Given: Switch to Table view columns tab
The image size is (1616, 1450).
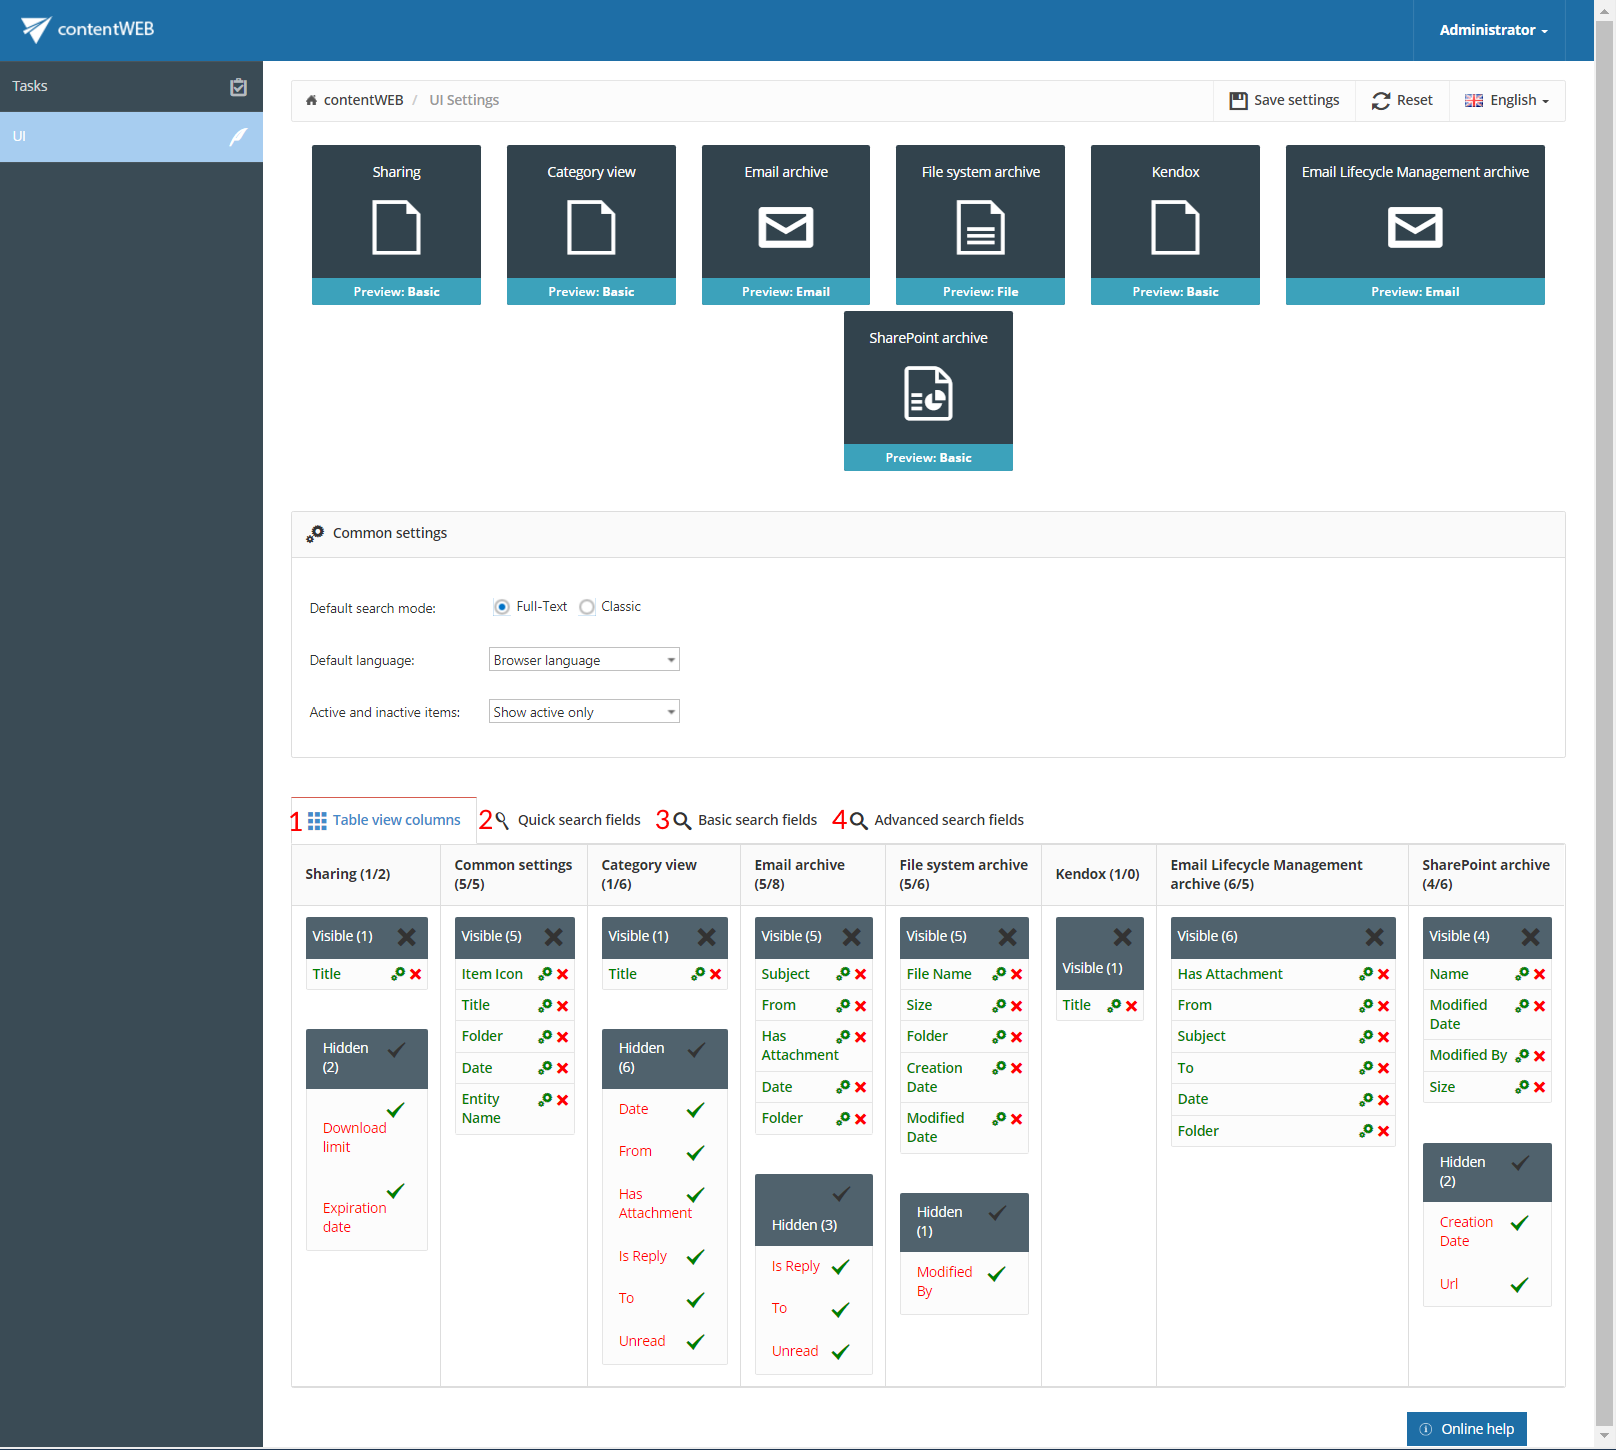Looking at the screenshot, I should pyautogui.click(x=384, y=820).
